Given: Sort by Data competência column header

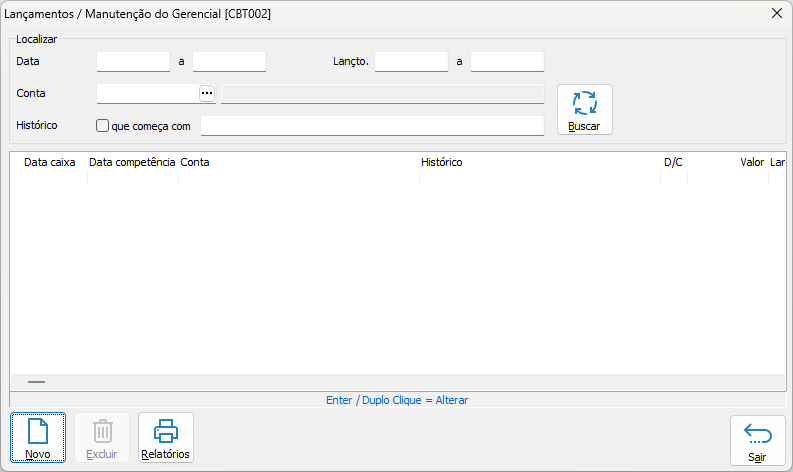Looking at the screenshot, I should (x=132, y=162).
